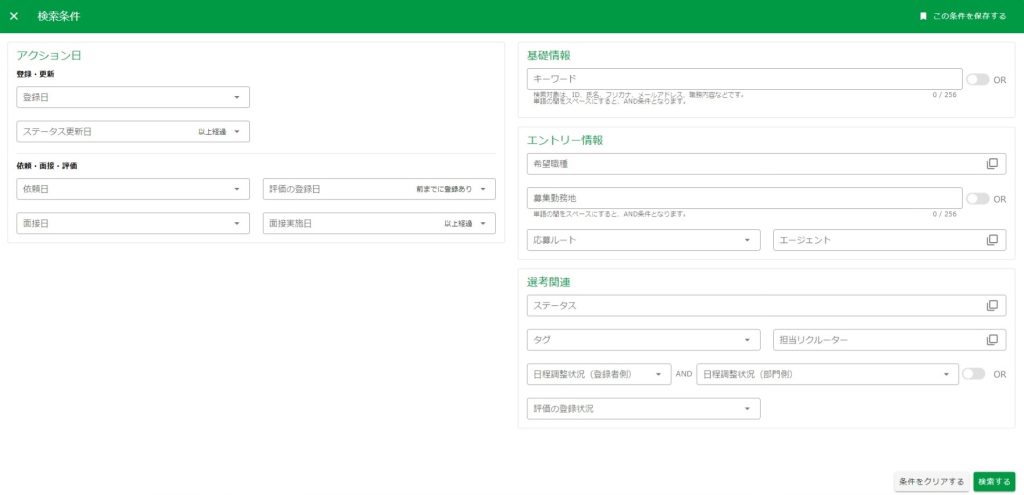
Task: Expand the タグ dropdown
Action: 746,340
